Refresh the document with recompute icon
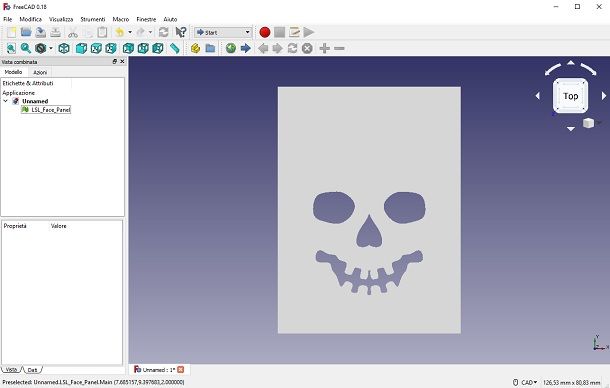This screenshot has height=388, width=610. point(163,32)
